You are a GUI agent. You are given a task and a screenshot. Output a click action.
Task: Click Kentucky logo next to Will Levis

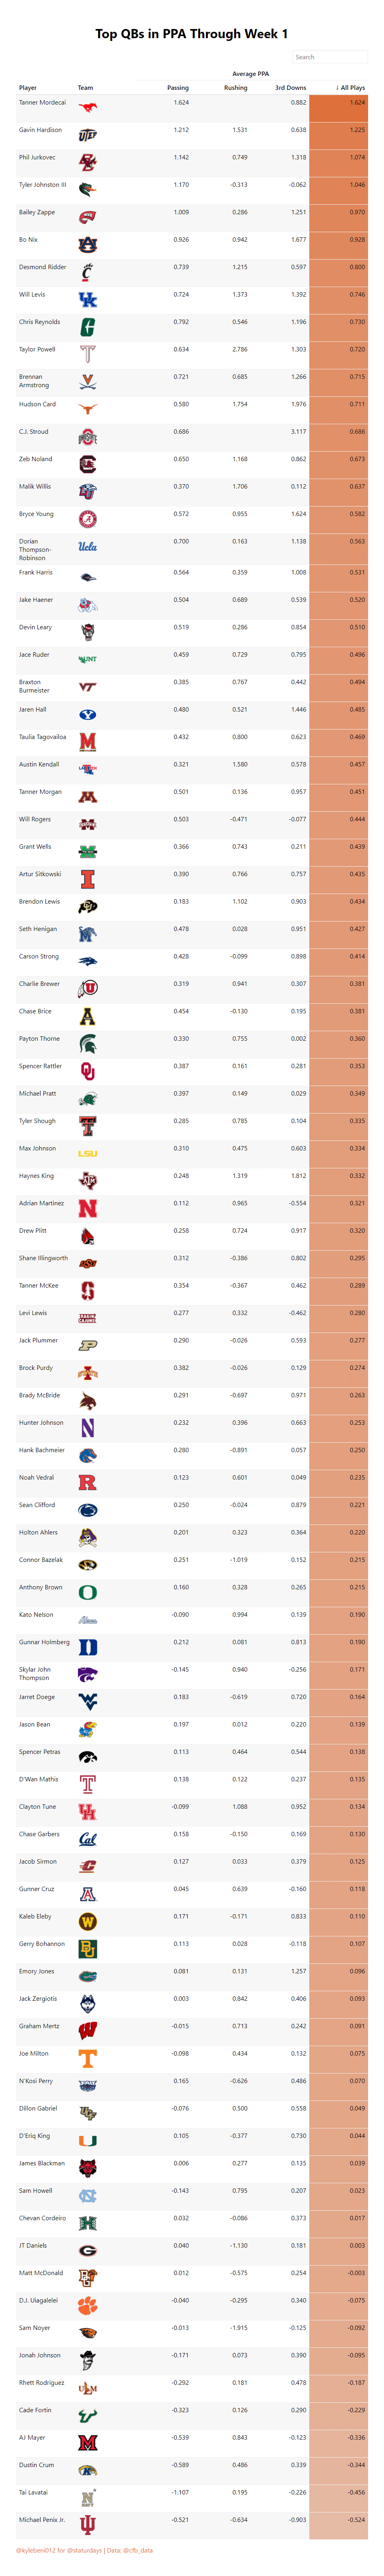pos(88,299)
